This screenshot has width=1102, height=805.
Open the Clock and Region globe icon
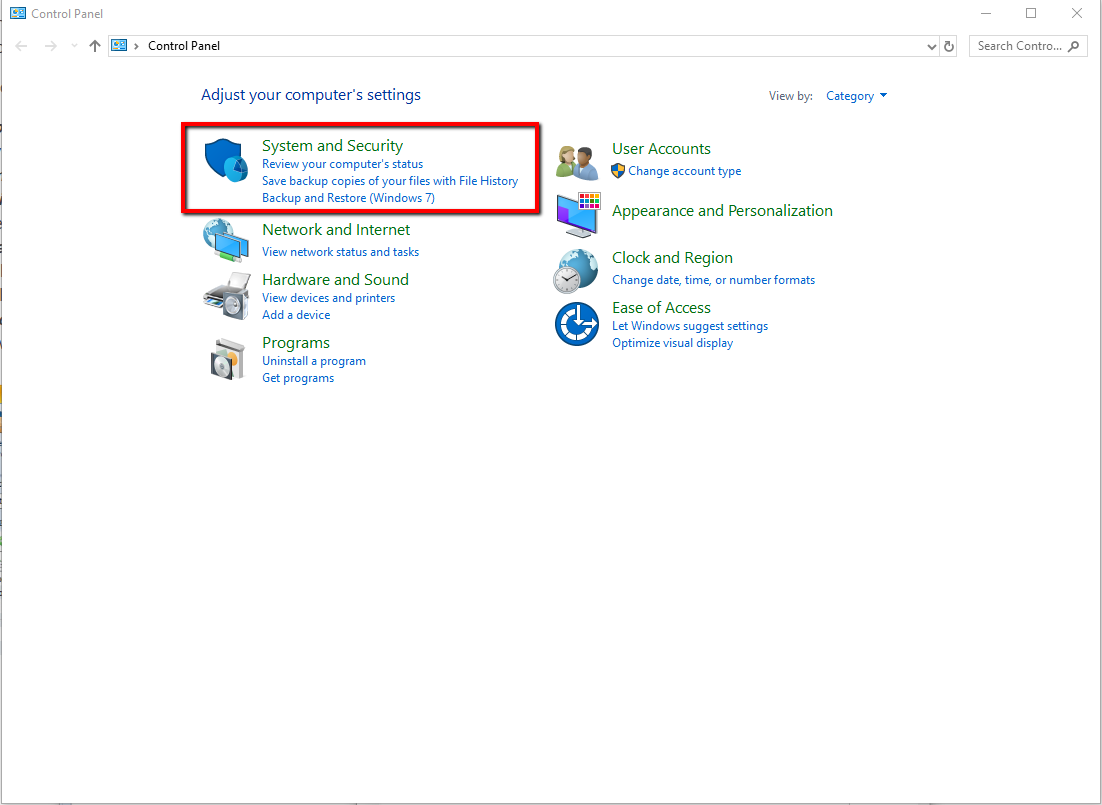point(576,271)
